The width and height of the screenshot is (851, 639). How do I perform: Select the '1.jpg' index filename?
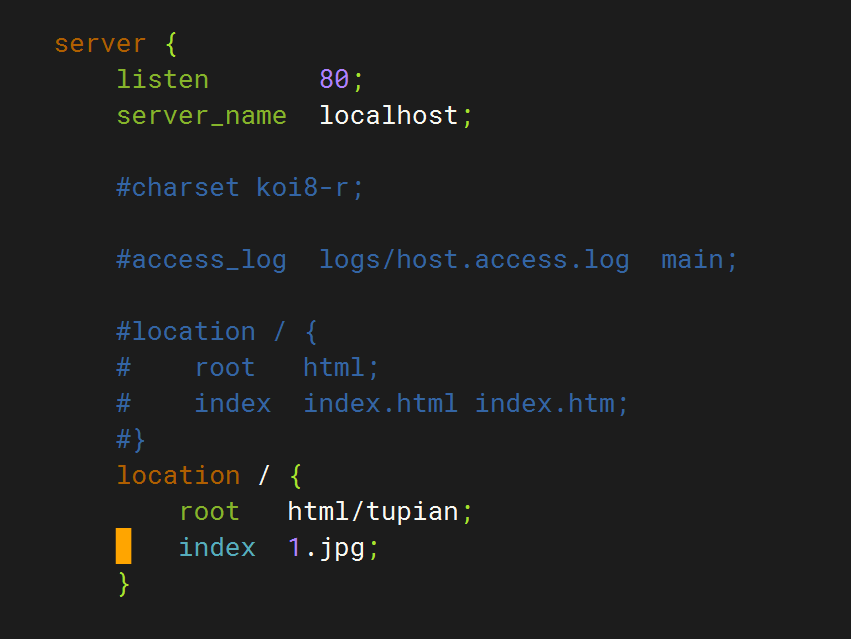pyautogui.click(x=330, y=547)
